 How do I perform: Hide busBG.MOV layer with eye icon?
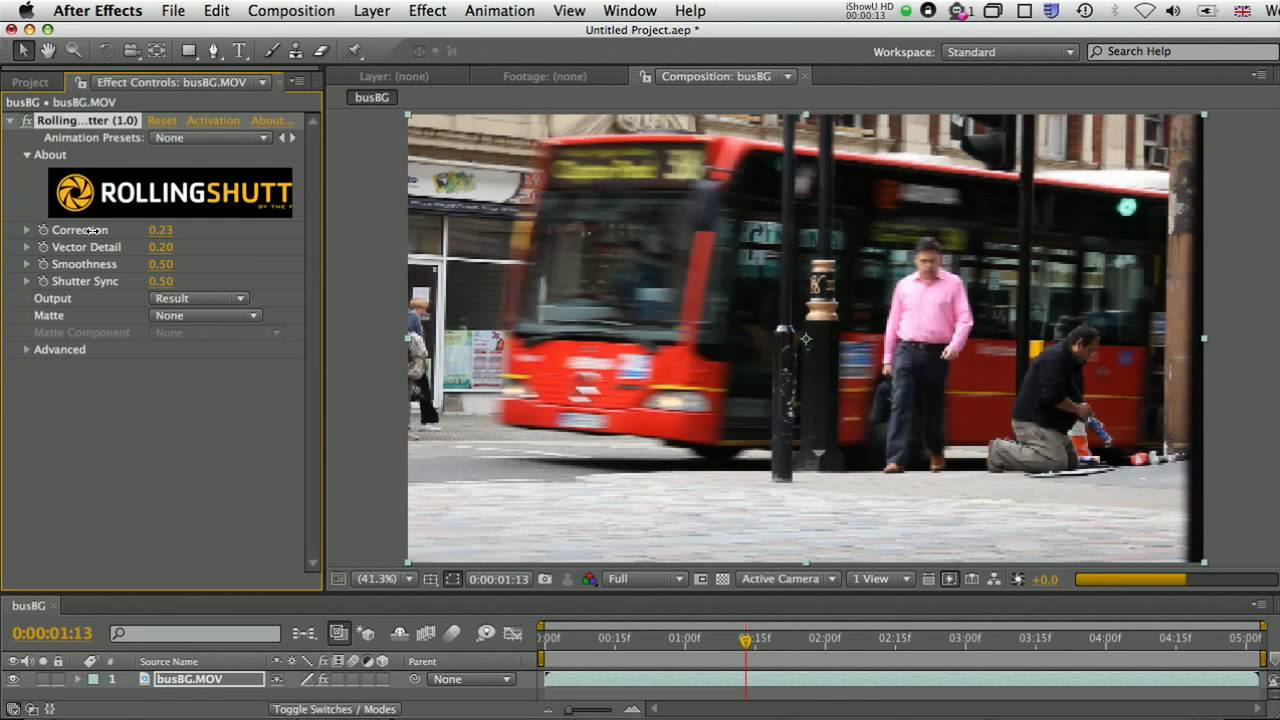click(13, 679)
